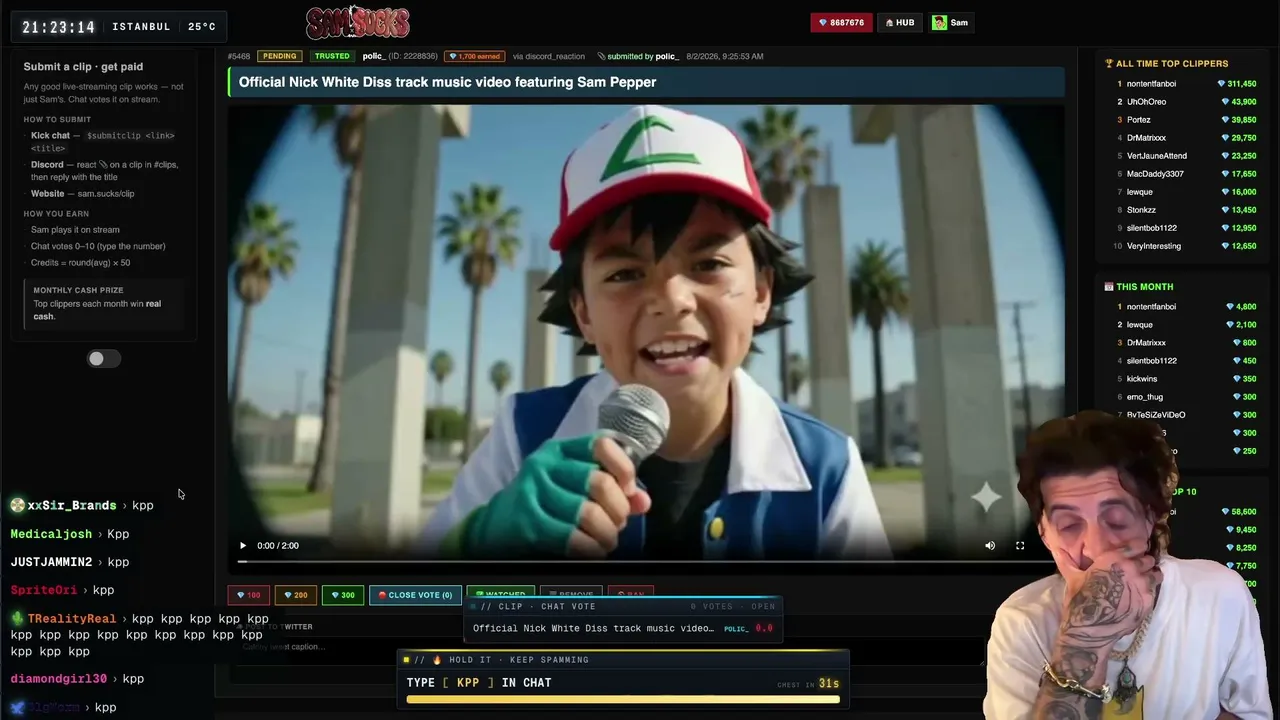The image size is (1280, 720).
Task: Click the 25°C temperature readout
Action: point(202,27)
